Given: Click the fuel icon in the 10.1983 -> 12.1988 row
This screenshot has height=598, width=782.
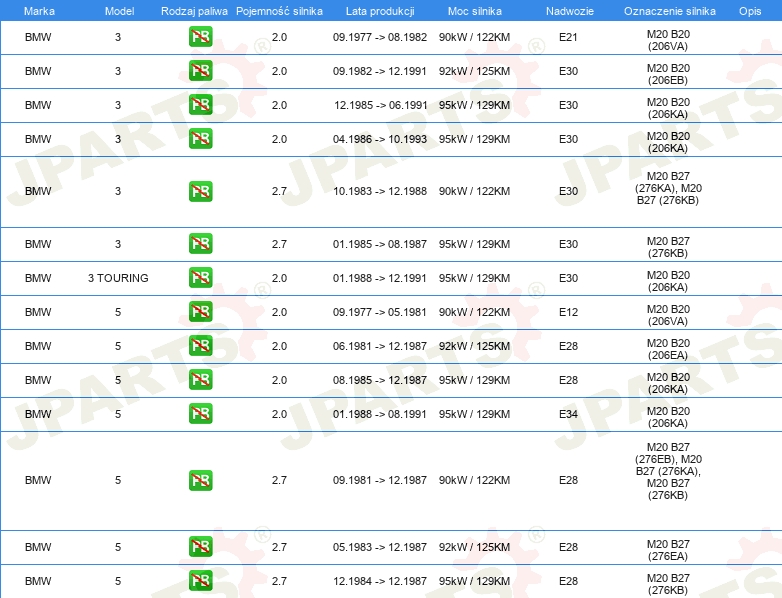Looking at the screenshot, I should tap(200, 192).
